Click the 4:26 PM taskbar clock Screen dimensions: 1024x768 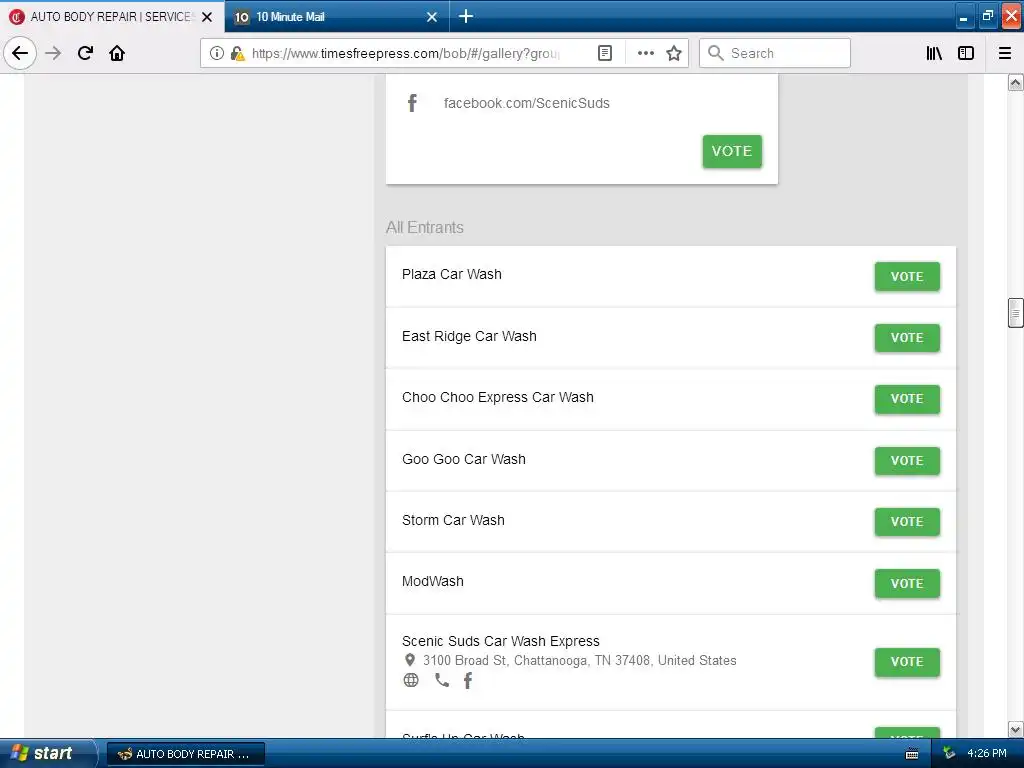(x=987, y=754)
